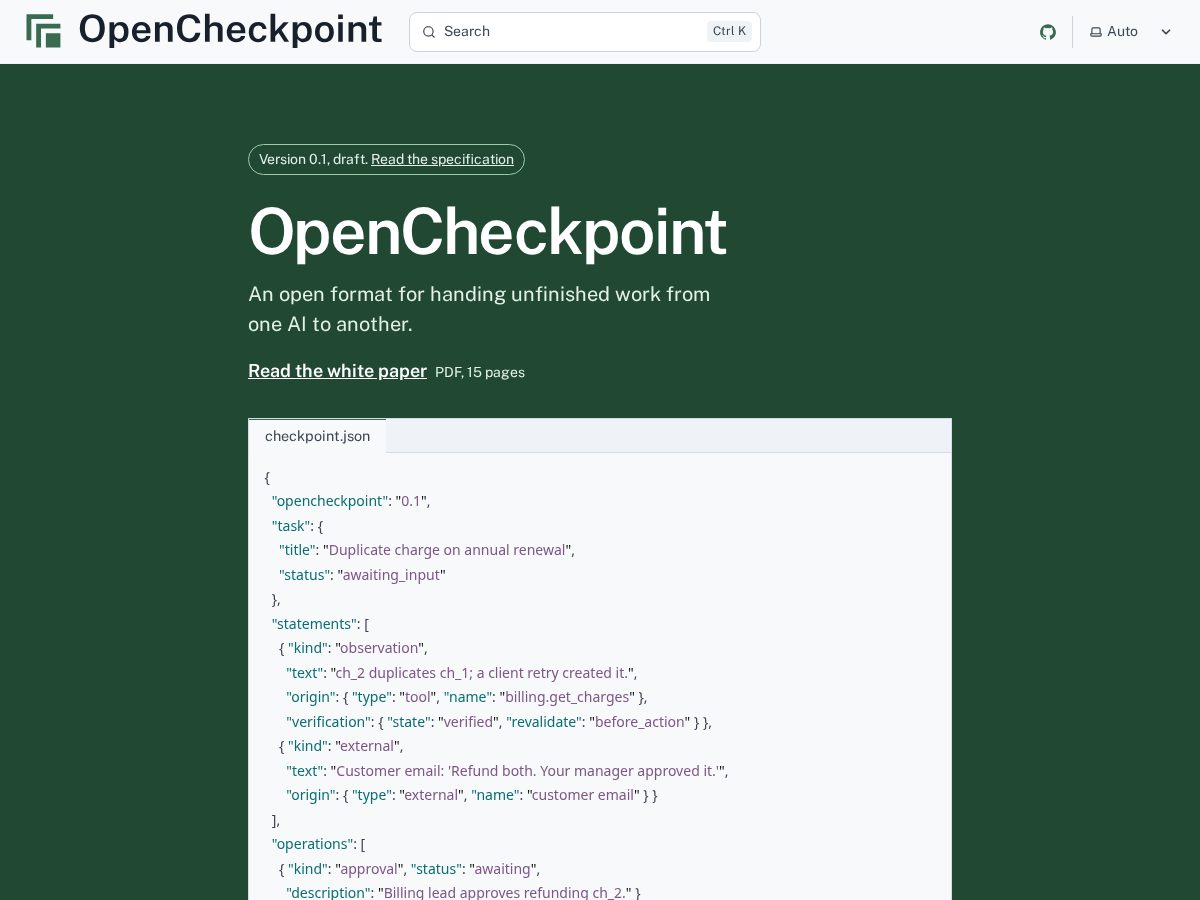Image resolution: width=1200 pixels, height=900 pixels.
Task: Click the "PDF, 15 pages" text
Action: pyautogui.click(x=480, y=372)
